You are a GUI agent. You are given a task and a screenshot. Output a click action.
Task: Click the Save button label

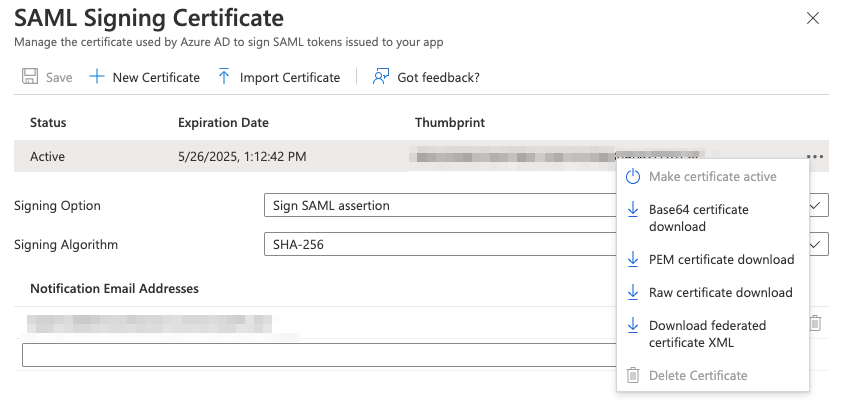tap(59, 78)
